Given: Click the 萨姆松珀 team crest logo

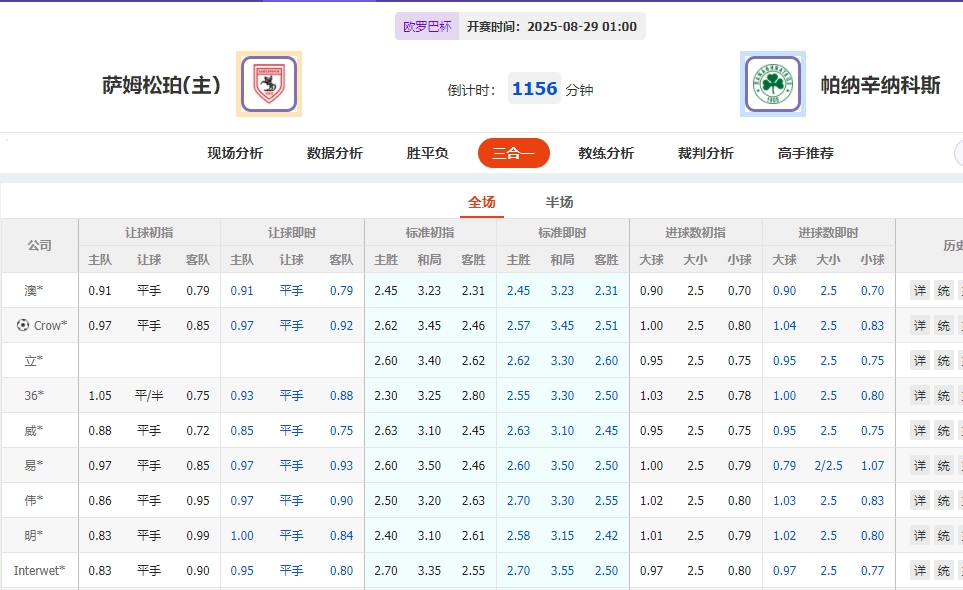Looking at the screenshot, I should [267, 84].
